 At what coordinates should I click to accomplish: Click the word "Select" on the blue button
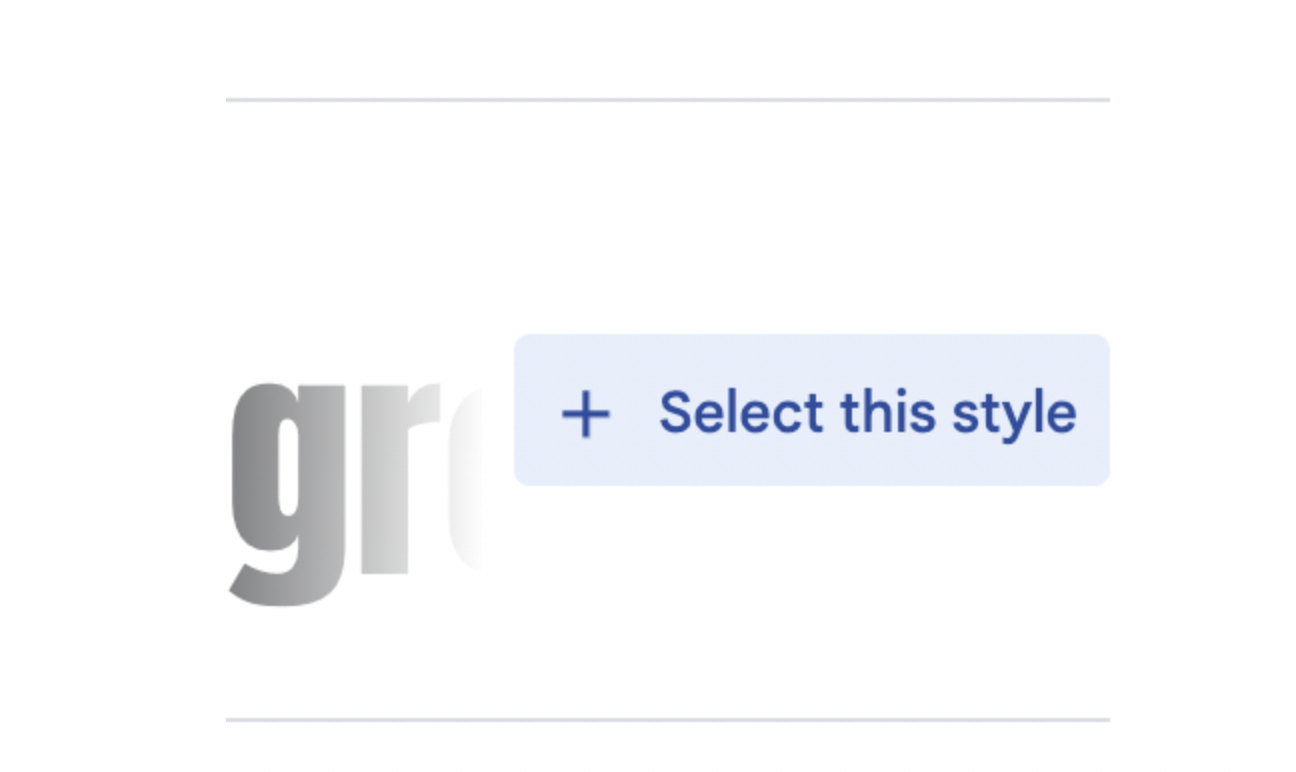(x=741, y=411)
